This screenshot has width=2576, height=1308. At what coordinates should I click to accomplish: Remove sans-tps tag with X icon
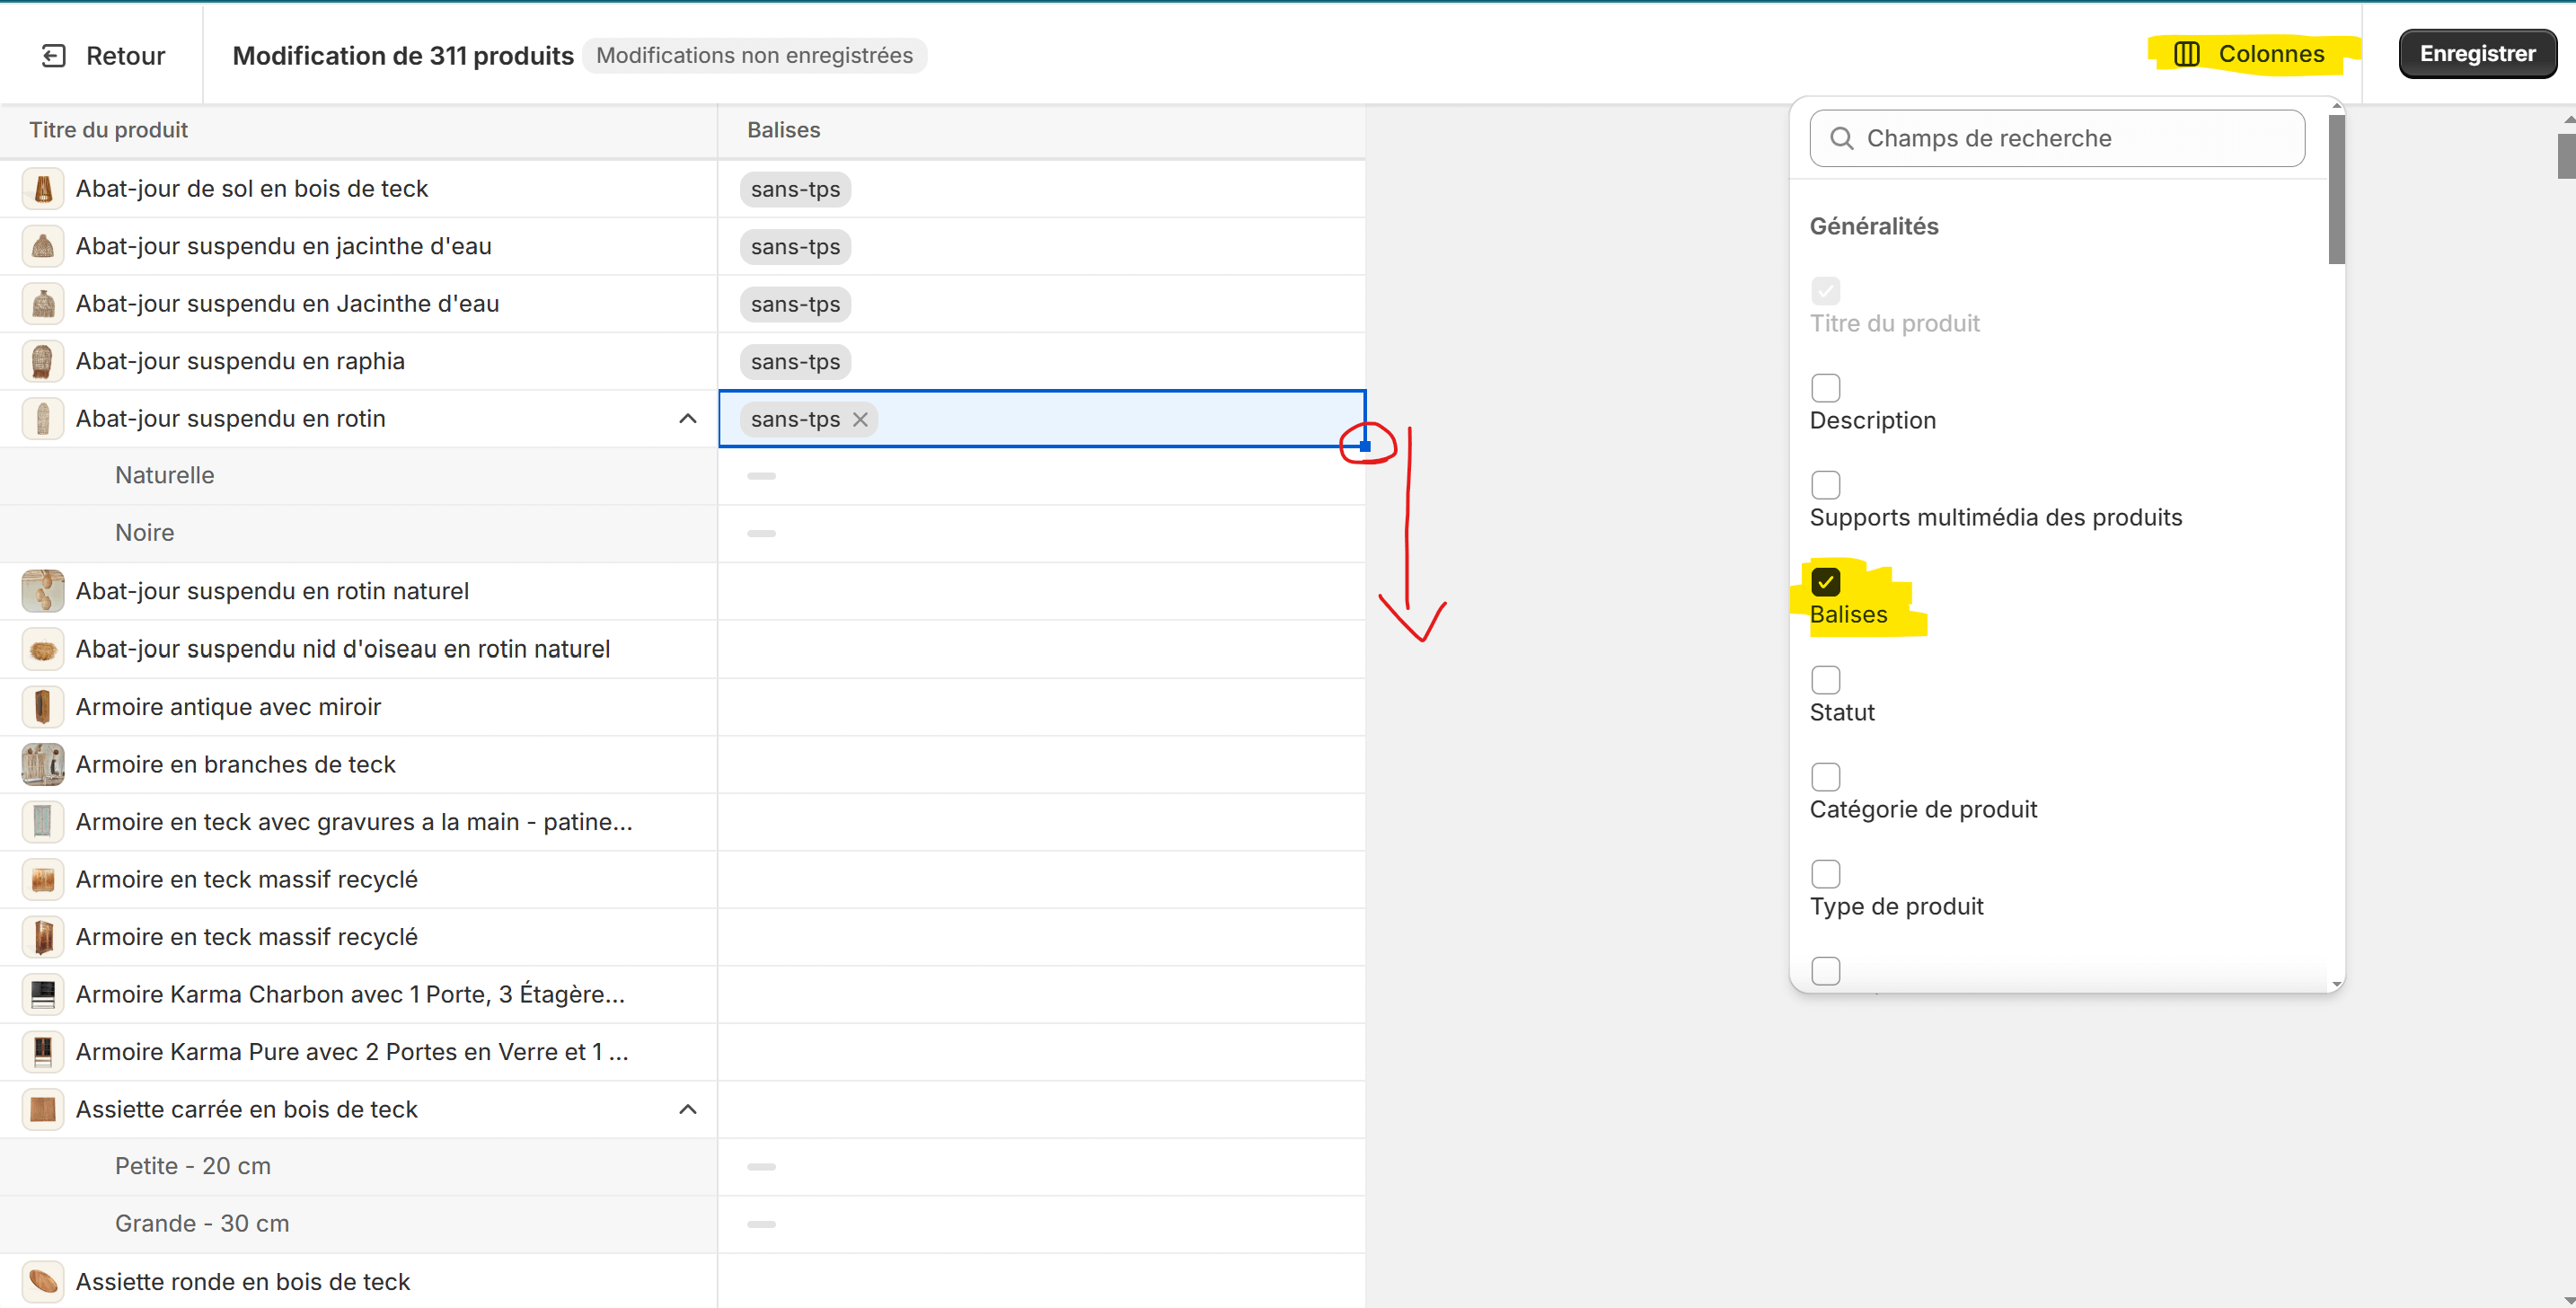(860, 420)
